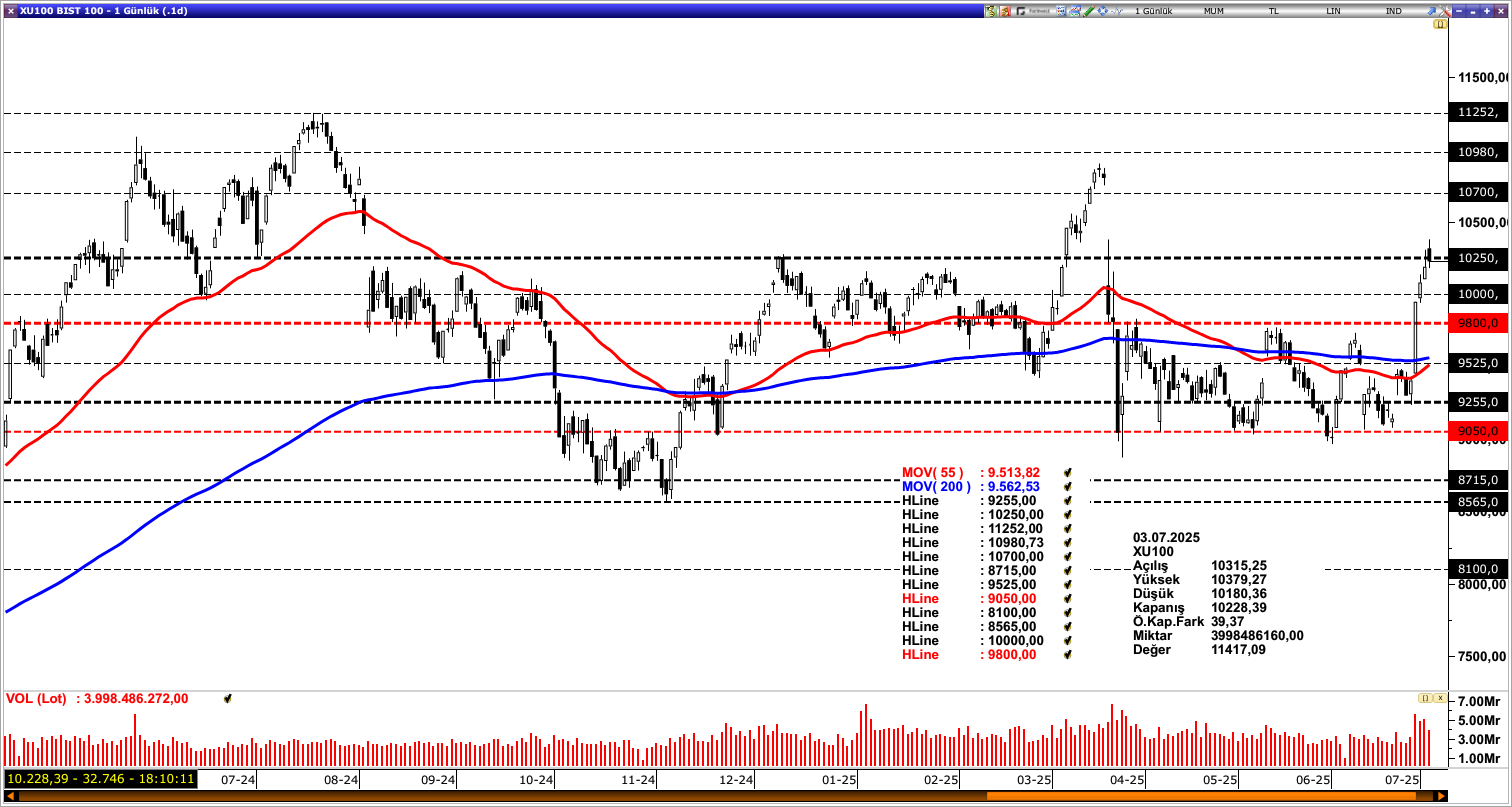The width and height of the screenshot is (1512, 807).
Task: Open the MUM chart type dropdown
Action: (1214, 11)
